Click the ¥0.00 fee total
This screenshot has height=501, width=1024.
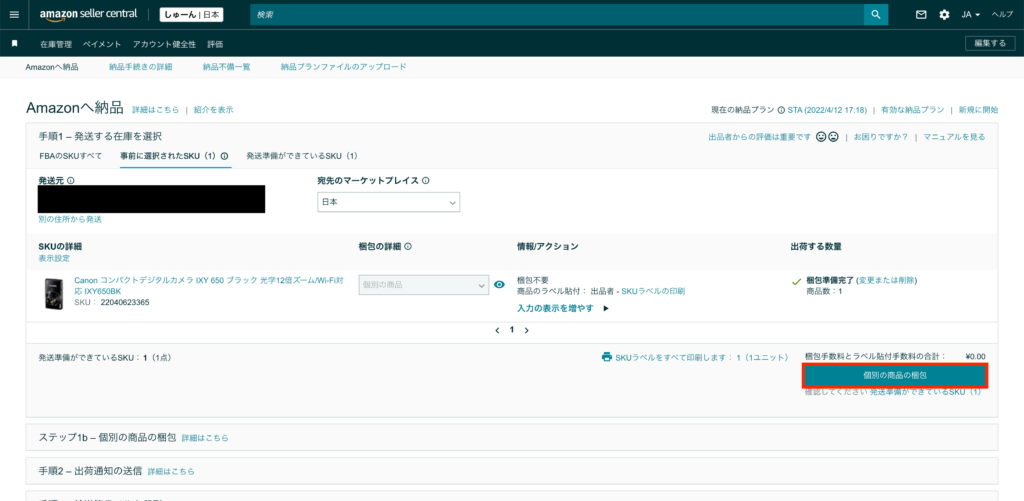pos(975,357)
